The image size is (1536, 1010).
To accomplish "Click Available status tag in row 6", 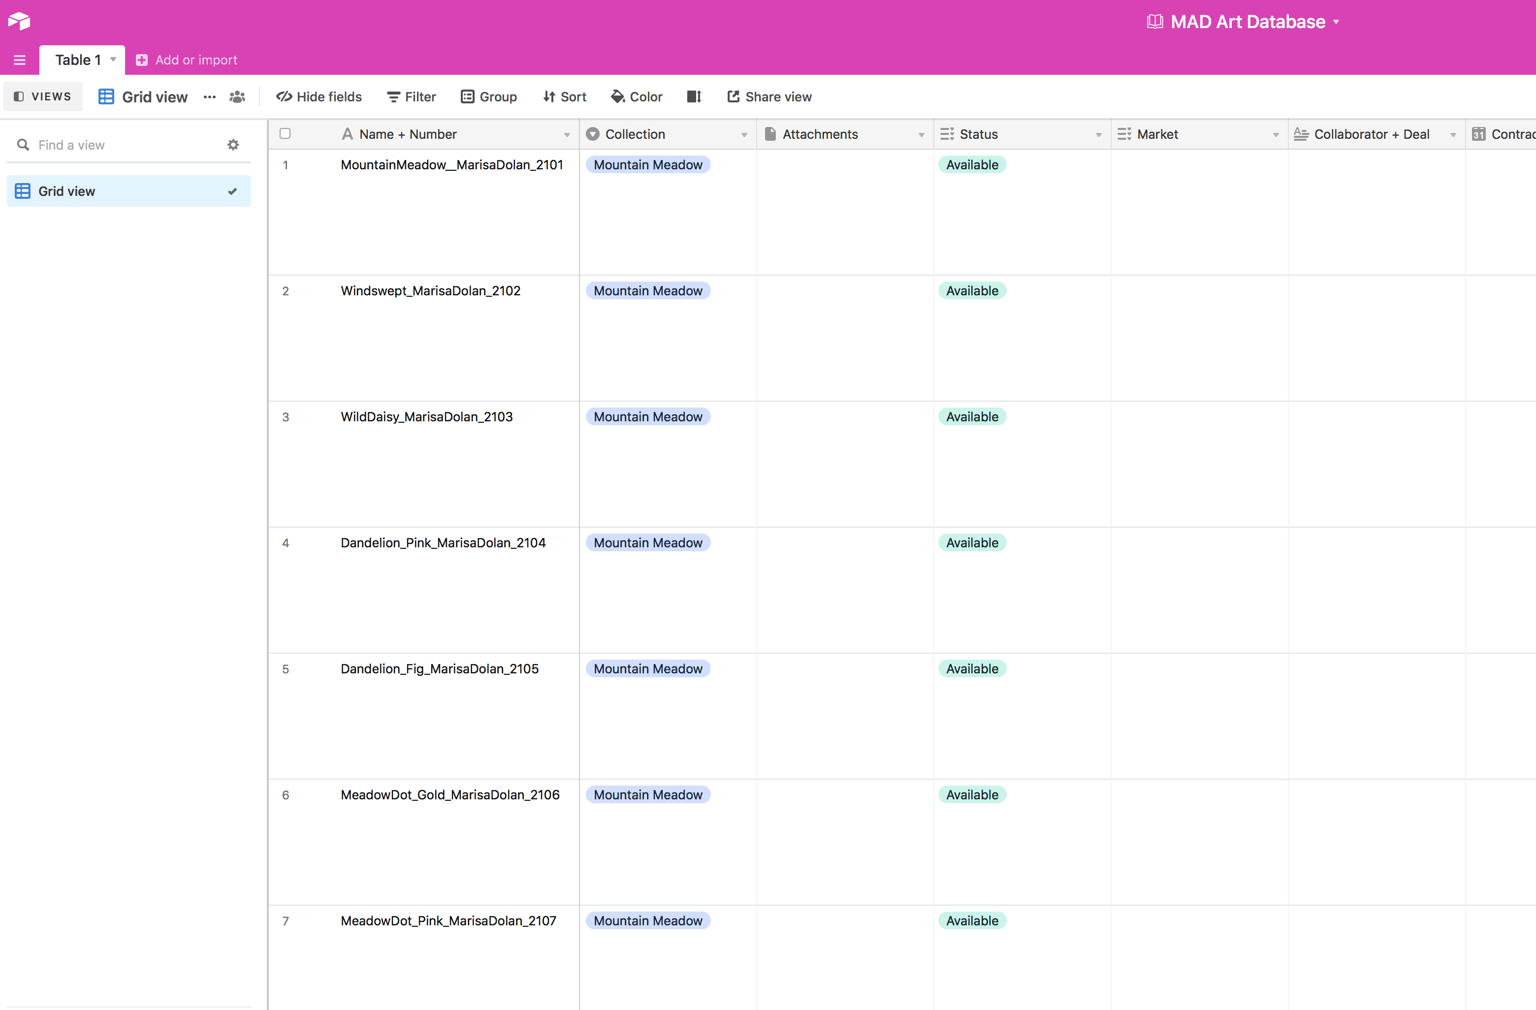I will point(972,795).
